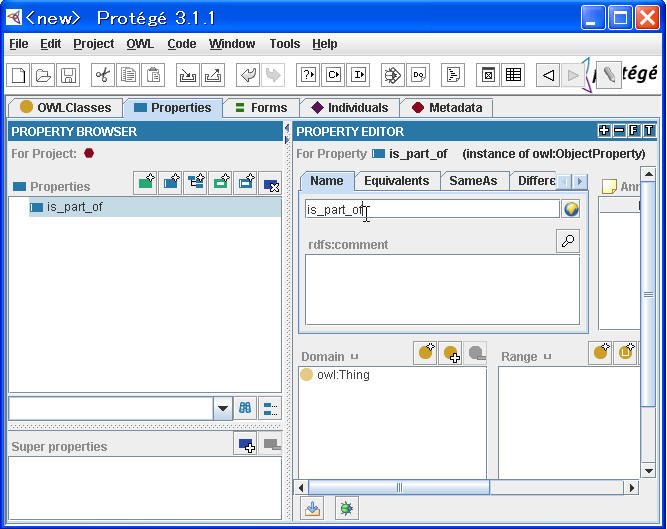Open the search combo box dropdown arrow
The height and width of the screenshot is (529, 667).
[x=222, y=408]
